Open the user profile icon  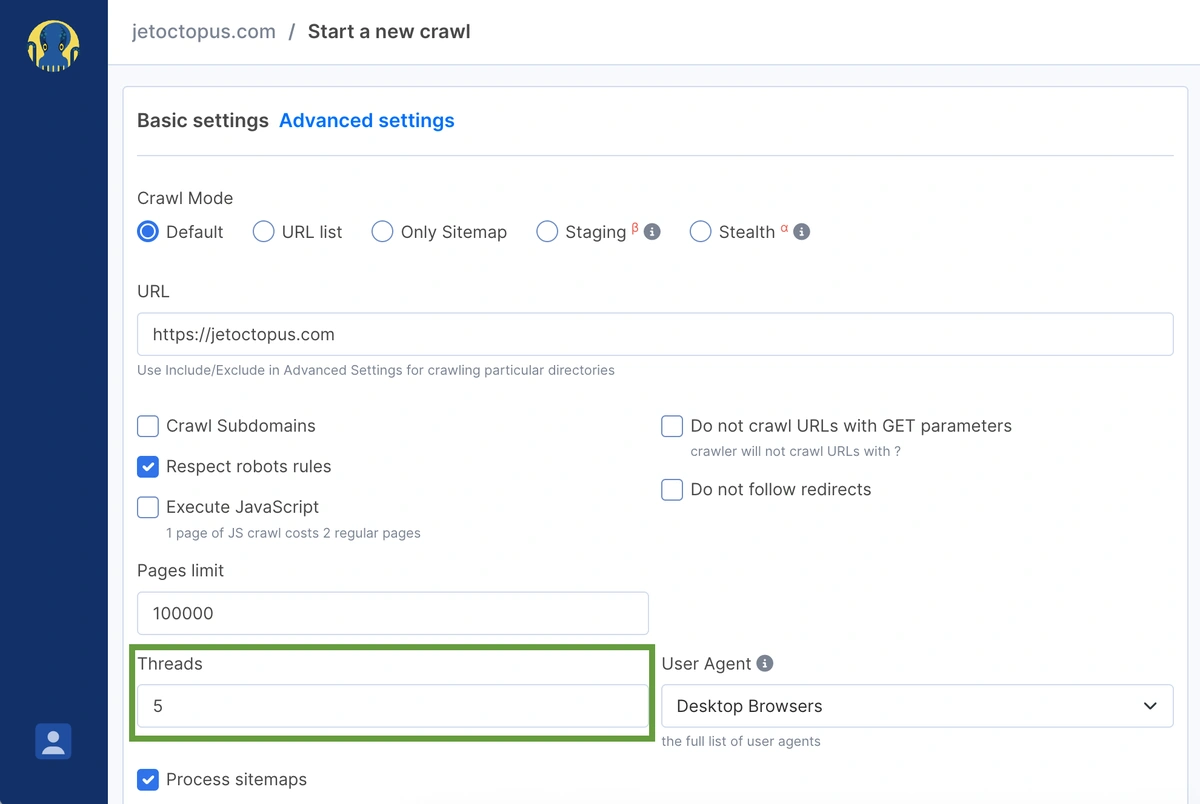(53, 741)
